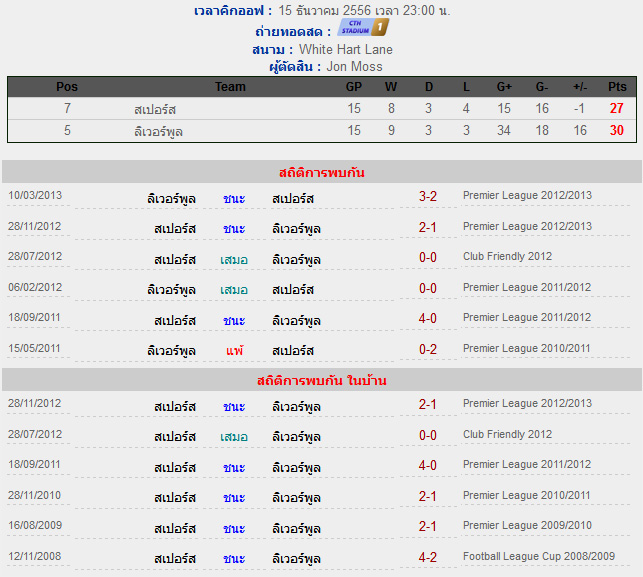Click the Team column header
This screenshot has height=577, width=643.
pos(230,87)
